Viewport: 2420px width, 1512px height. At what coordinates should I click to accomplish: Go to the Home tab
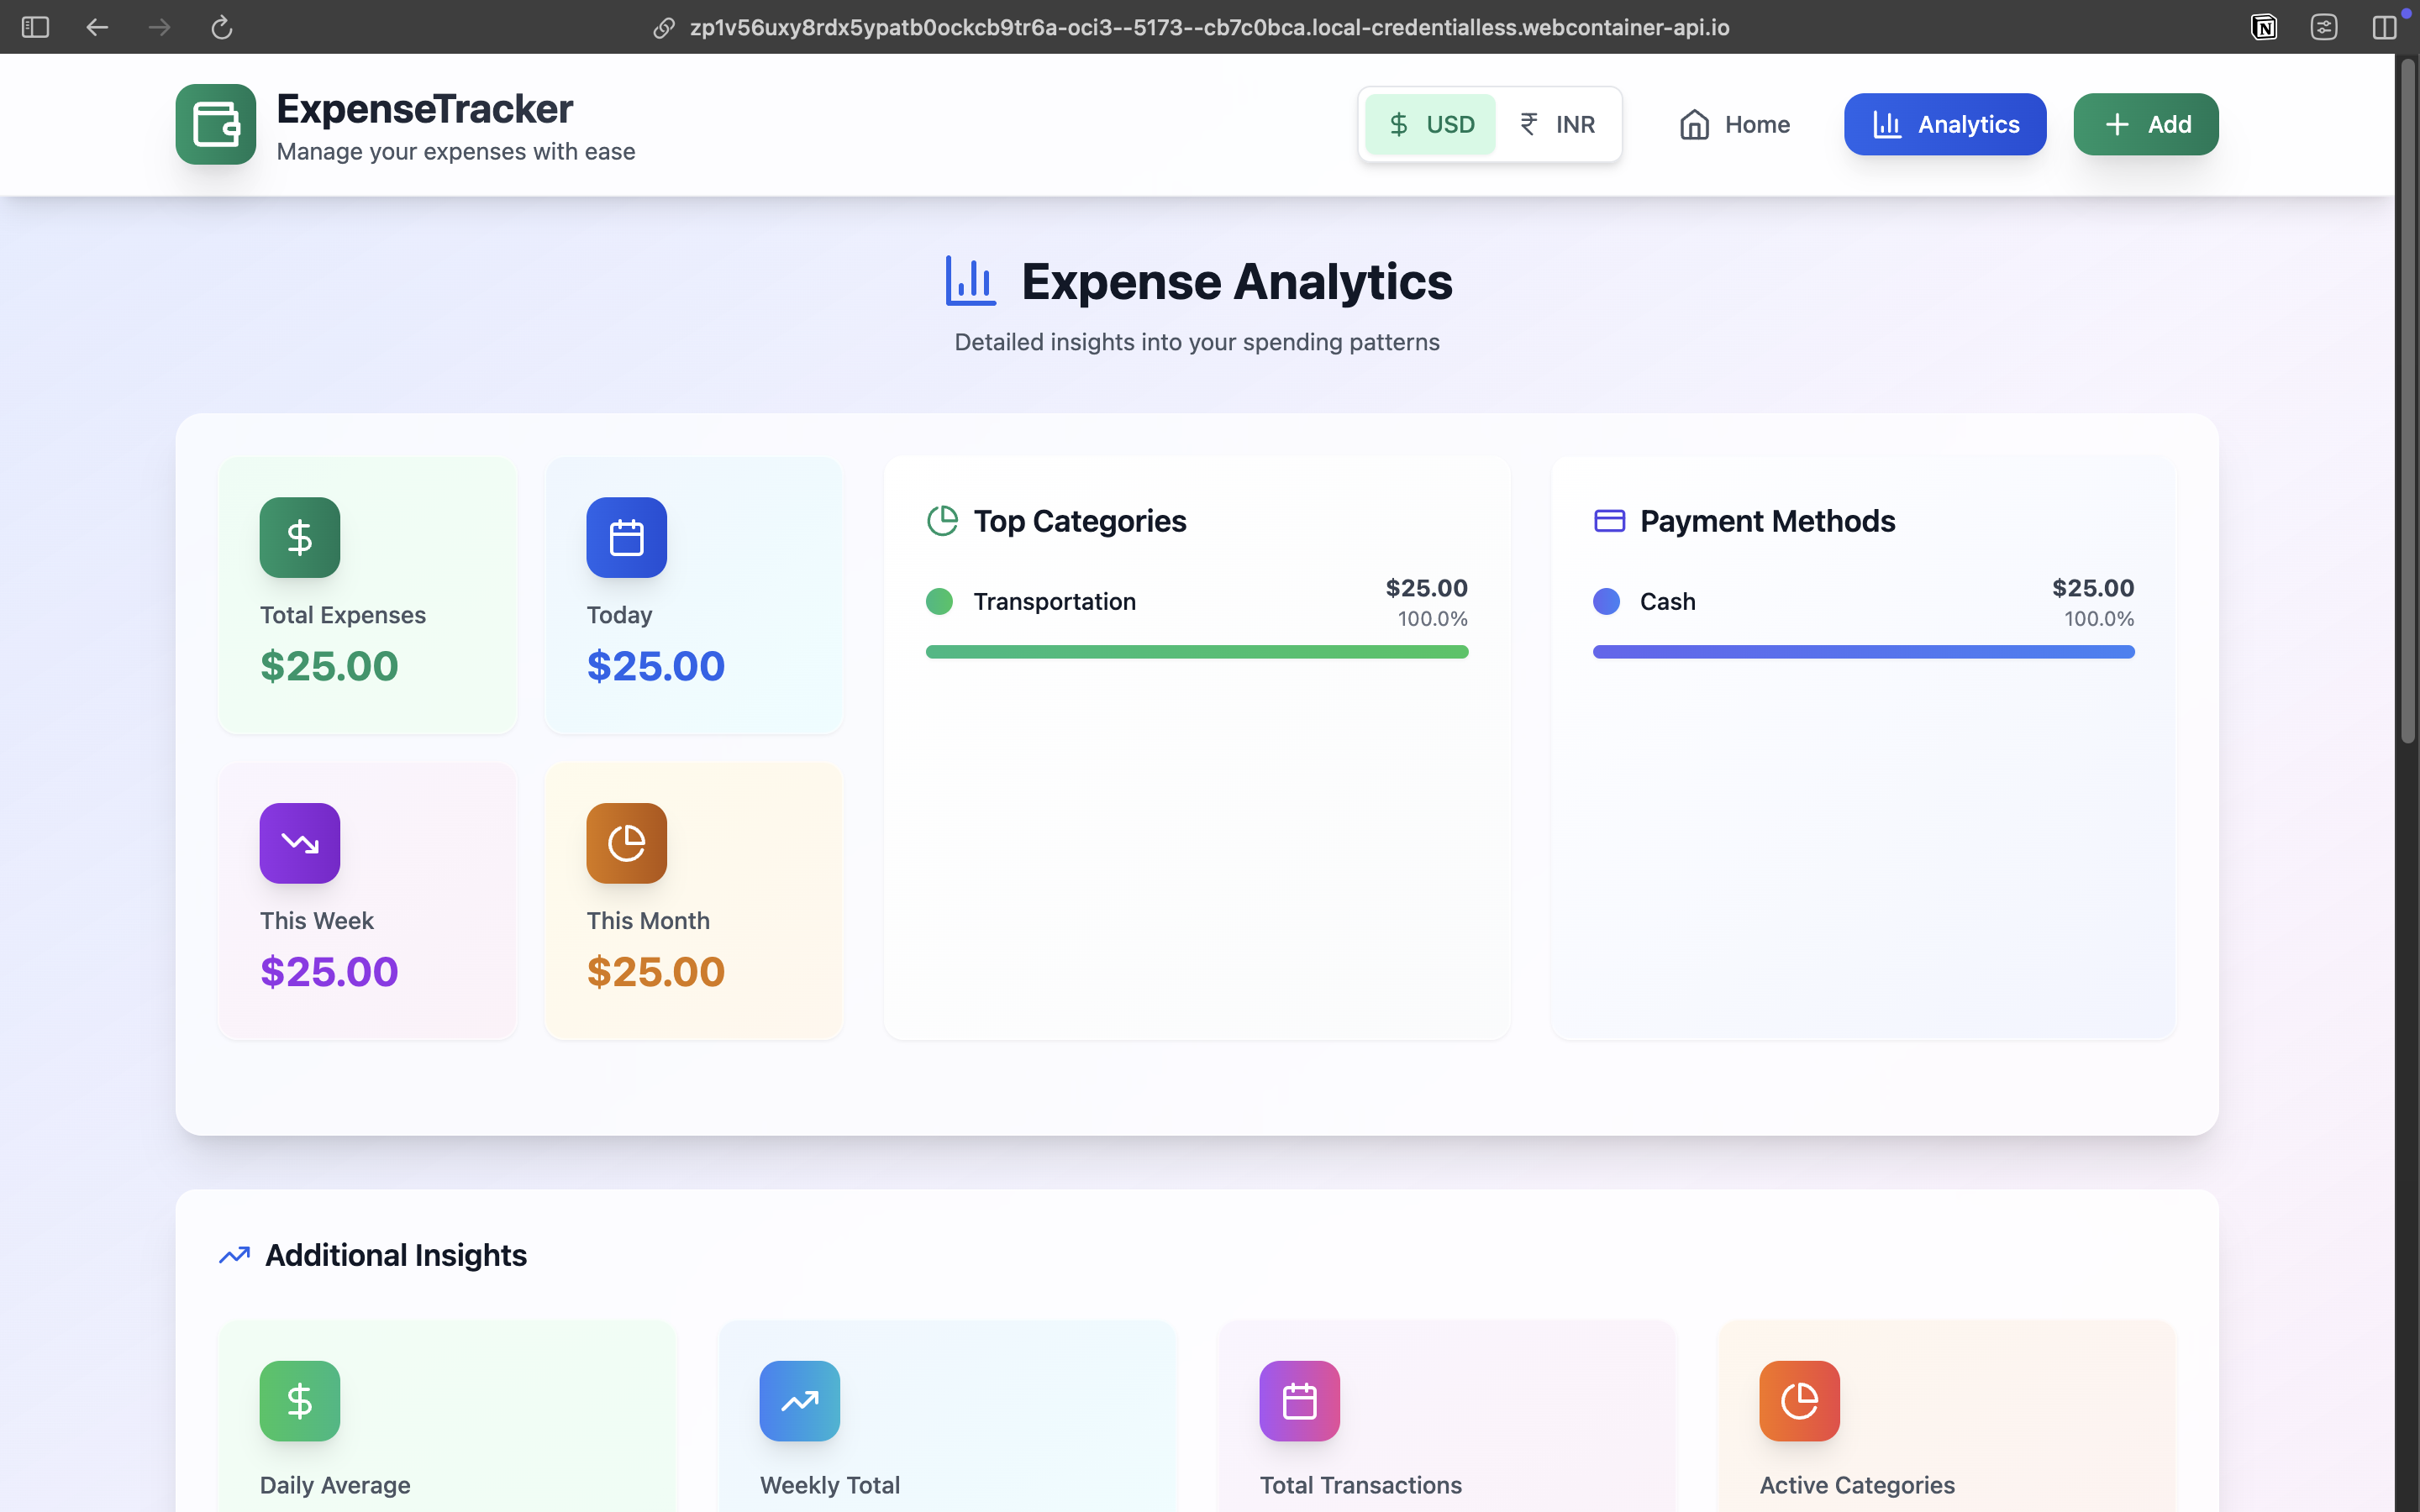(1734, 124)
